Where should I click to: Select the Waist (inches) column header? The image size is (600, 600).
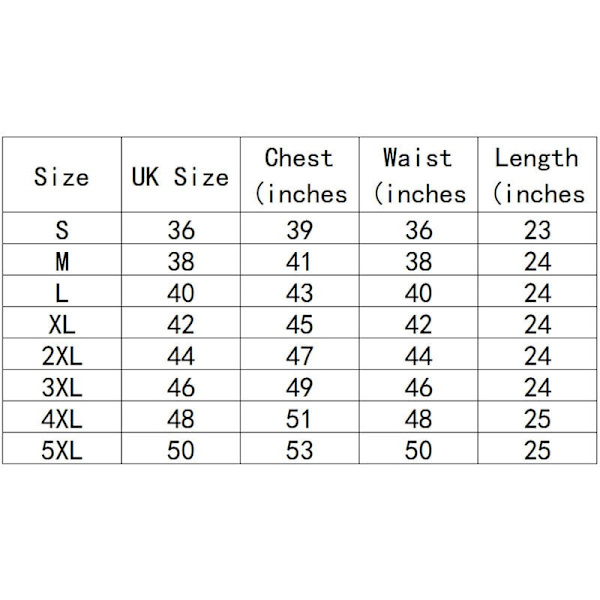click(418, 176)
